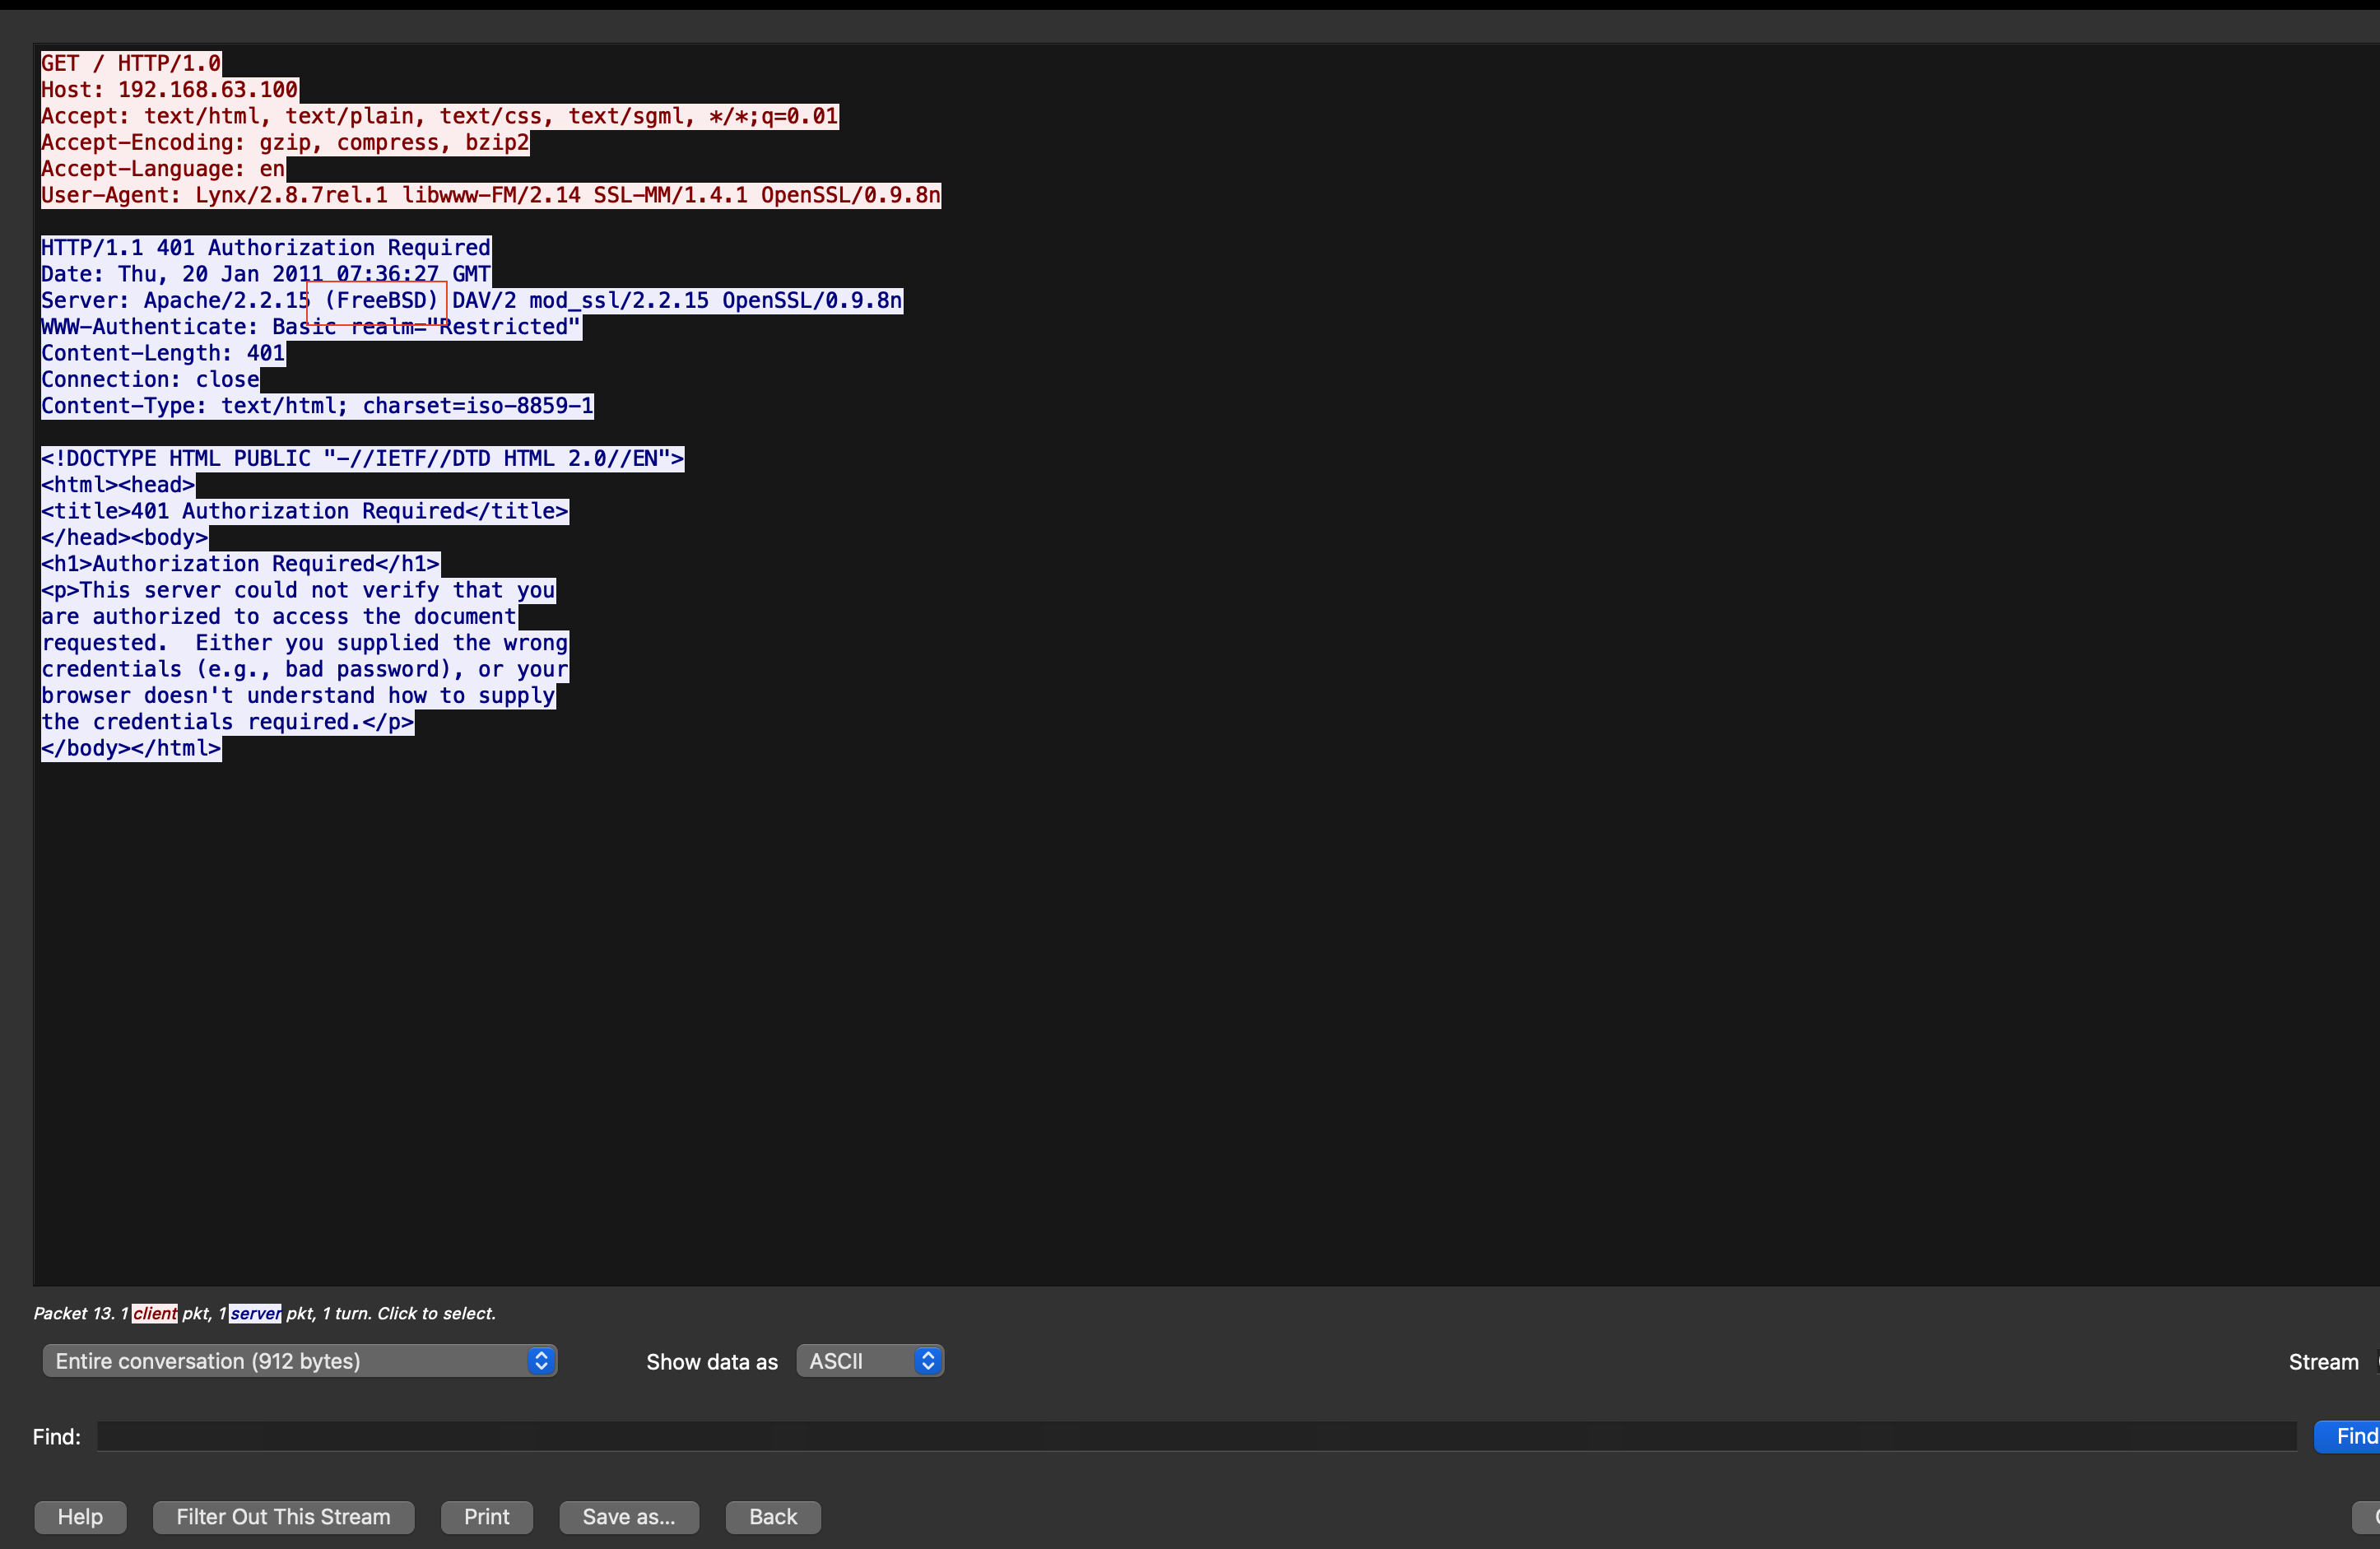This screenshot has width=2380, height=1549.
Task: Click the User-Agent Lynx header line
Action: [x=490, y=195]
